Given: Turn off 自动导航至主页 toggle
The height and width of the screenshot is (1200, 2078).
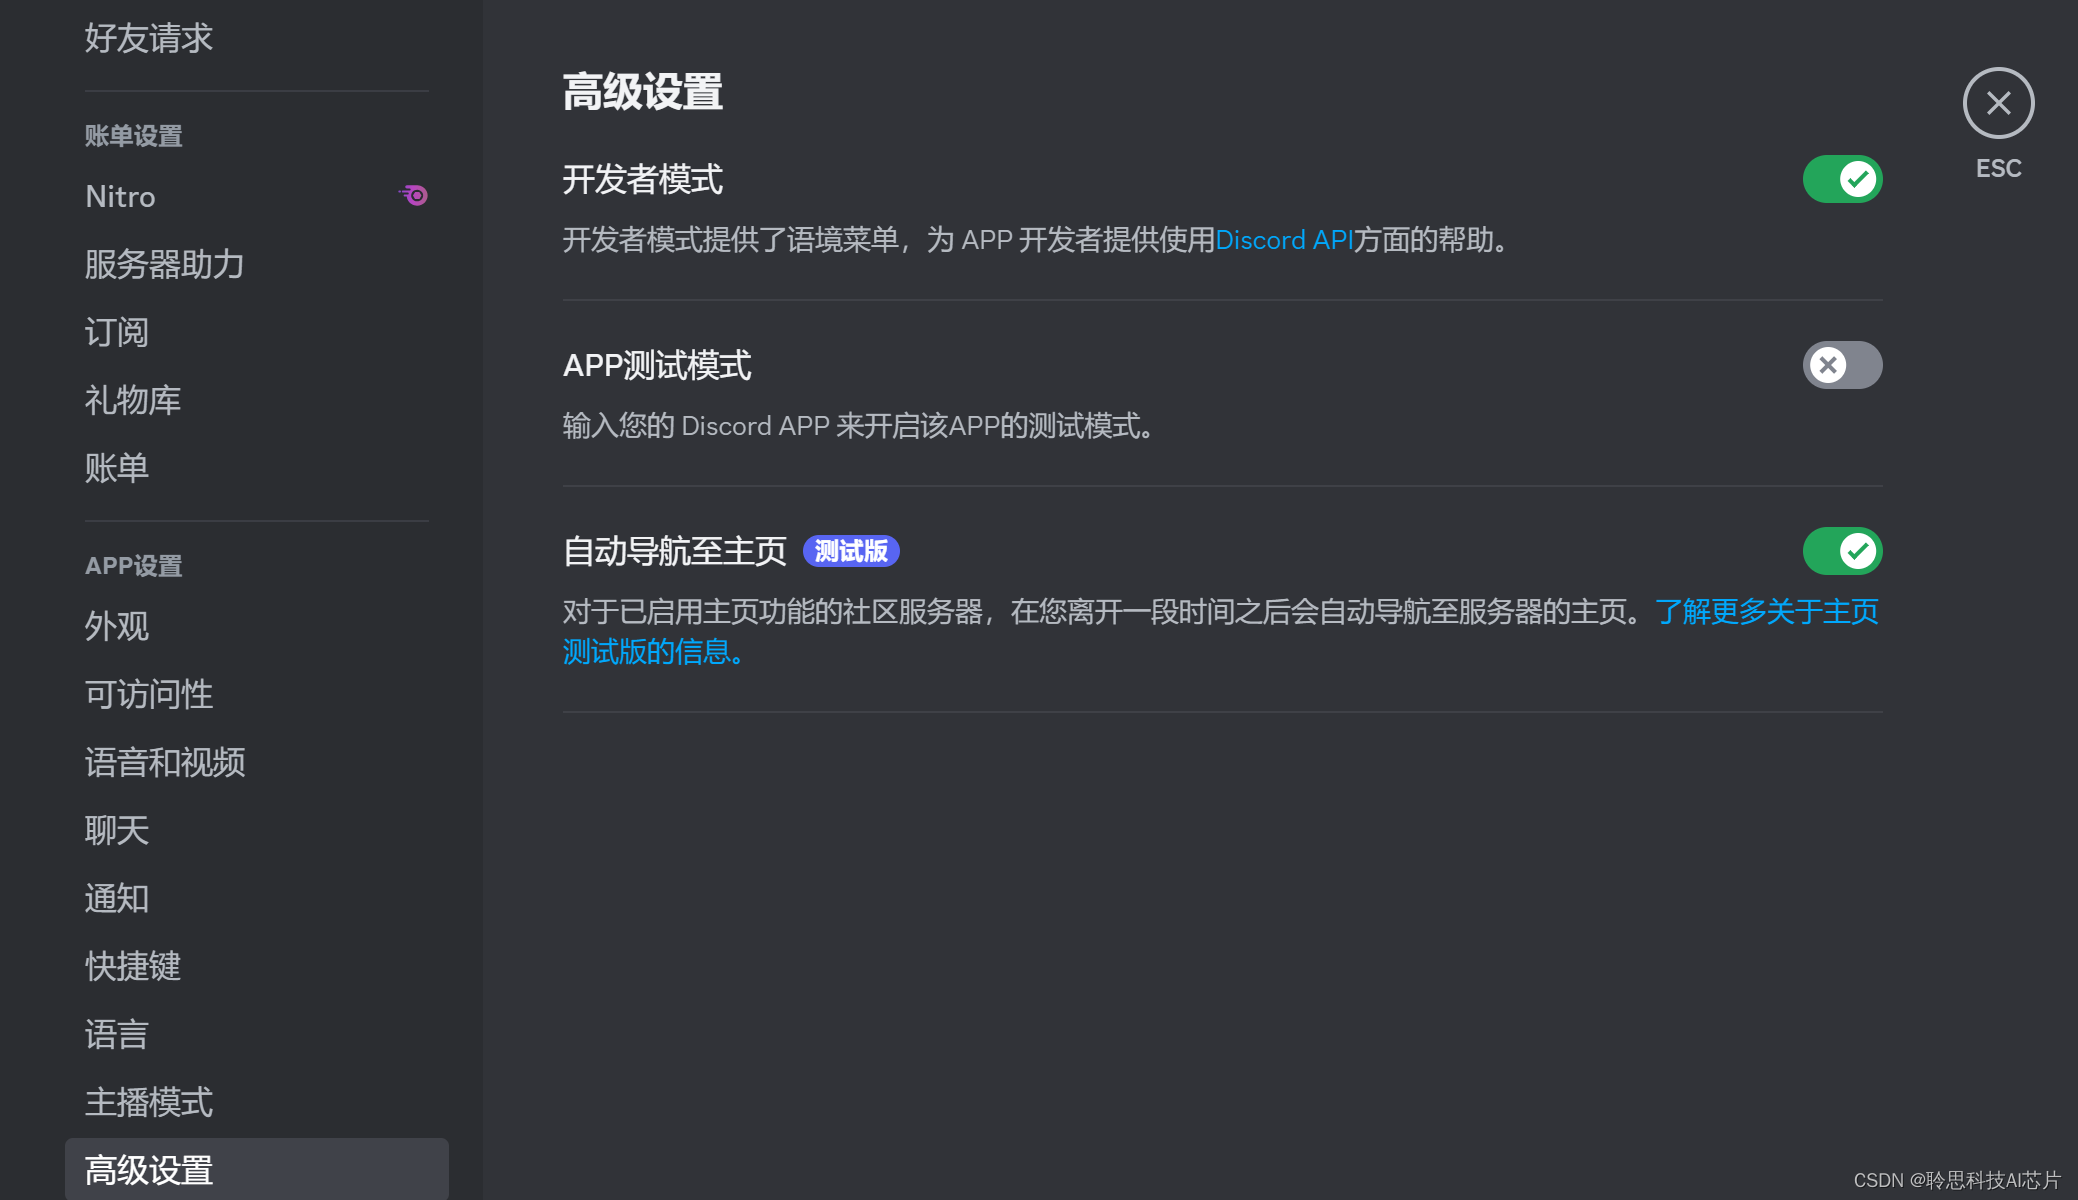Looking at the screenshot, I should [x=1842, y=551].
